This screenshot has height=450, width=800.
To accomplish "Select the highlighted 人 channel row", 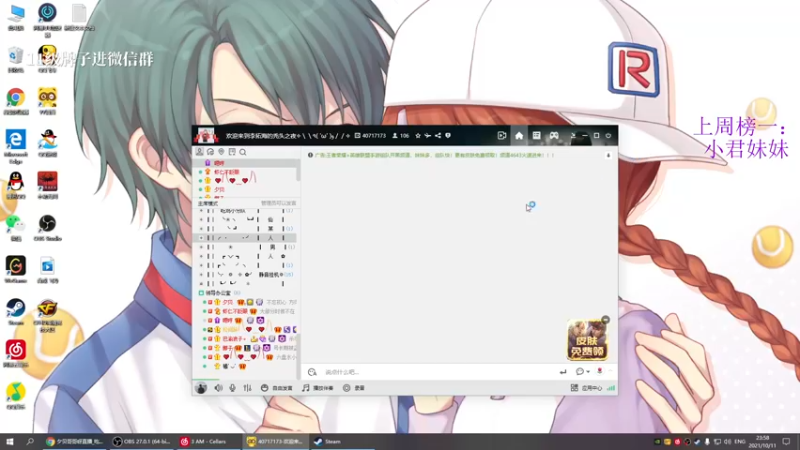I will [245, 238].
